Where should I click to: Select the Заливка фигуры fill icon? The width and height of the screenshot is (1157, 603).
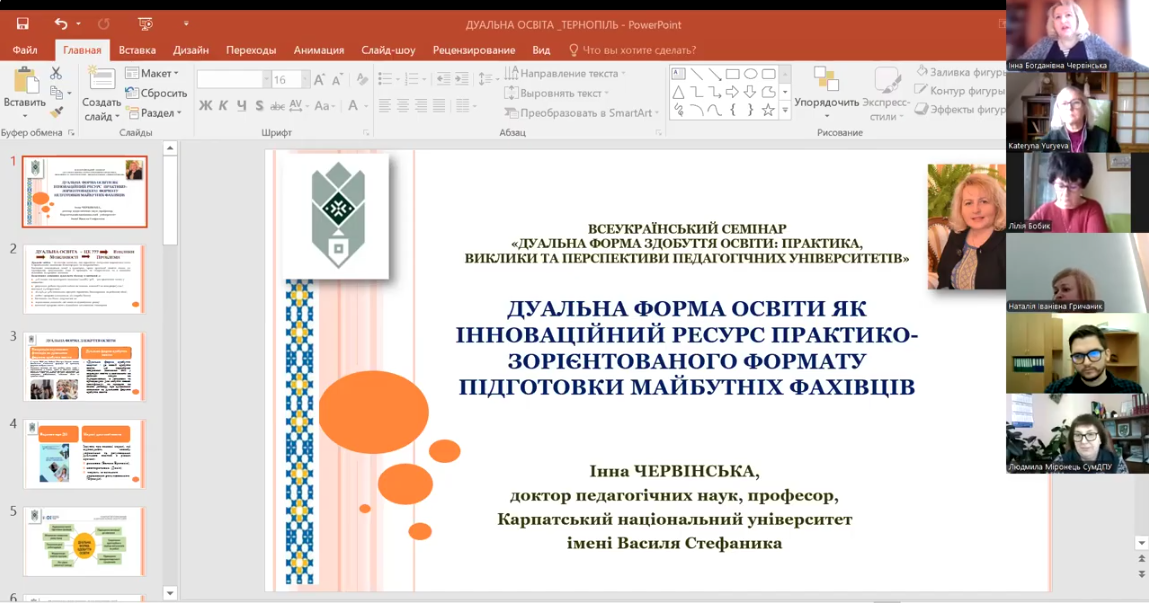pyautogui.click(x=922, y=72)
